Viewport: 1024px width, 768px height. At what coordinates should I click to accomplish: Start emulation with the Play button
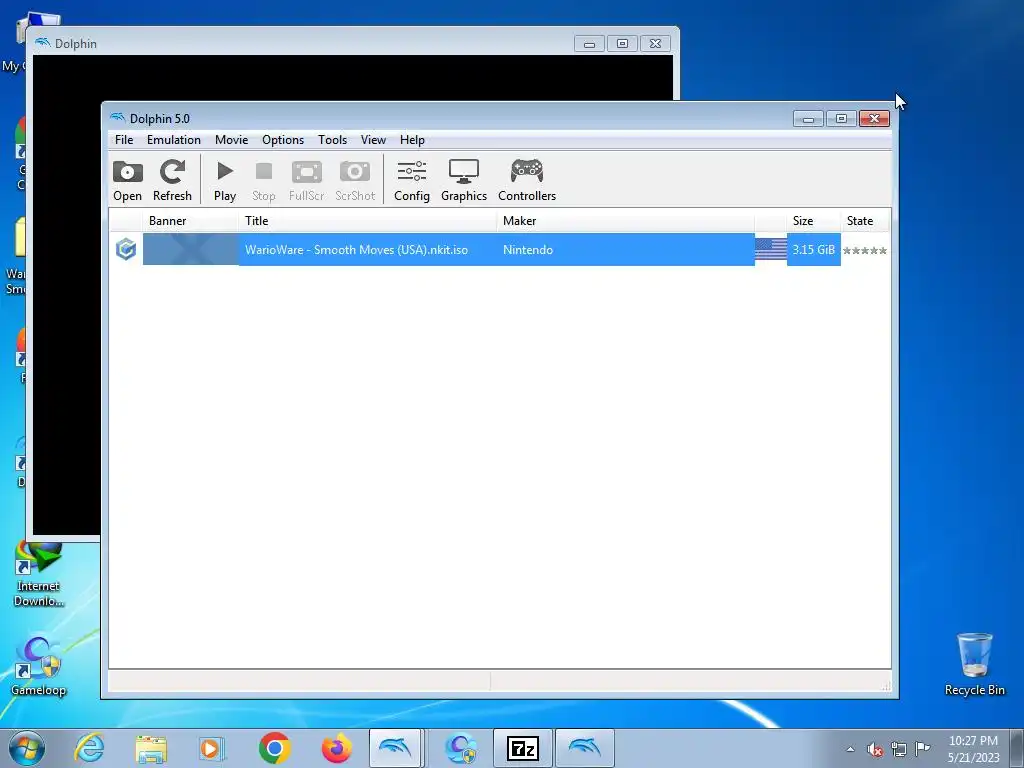pos(225,180)
